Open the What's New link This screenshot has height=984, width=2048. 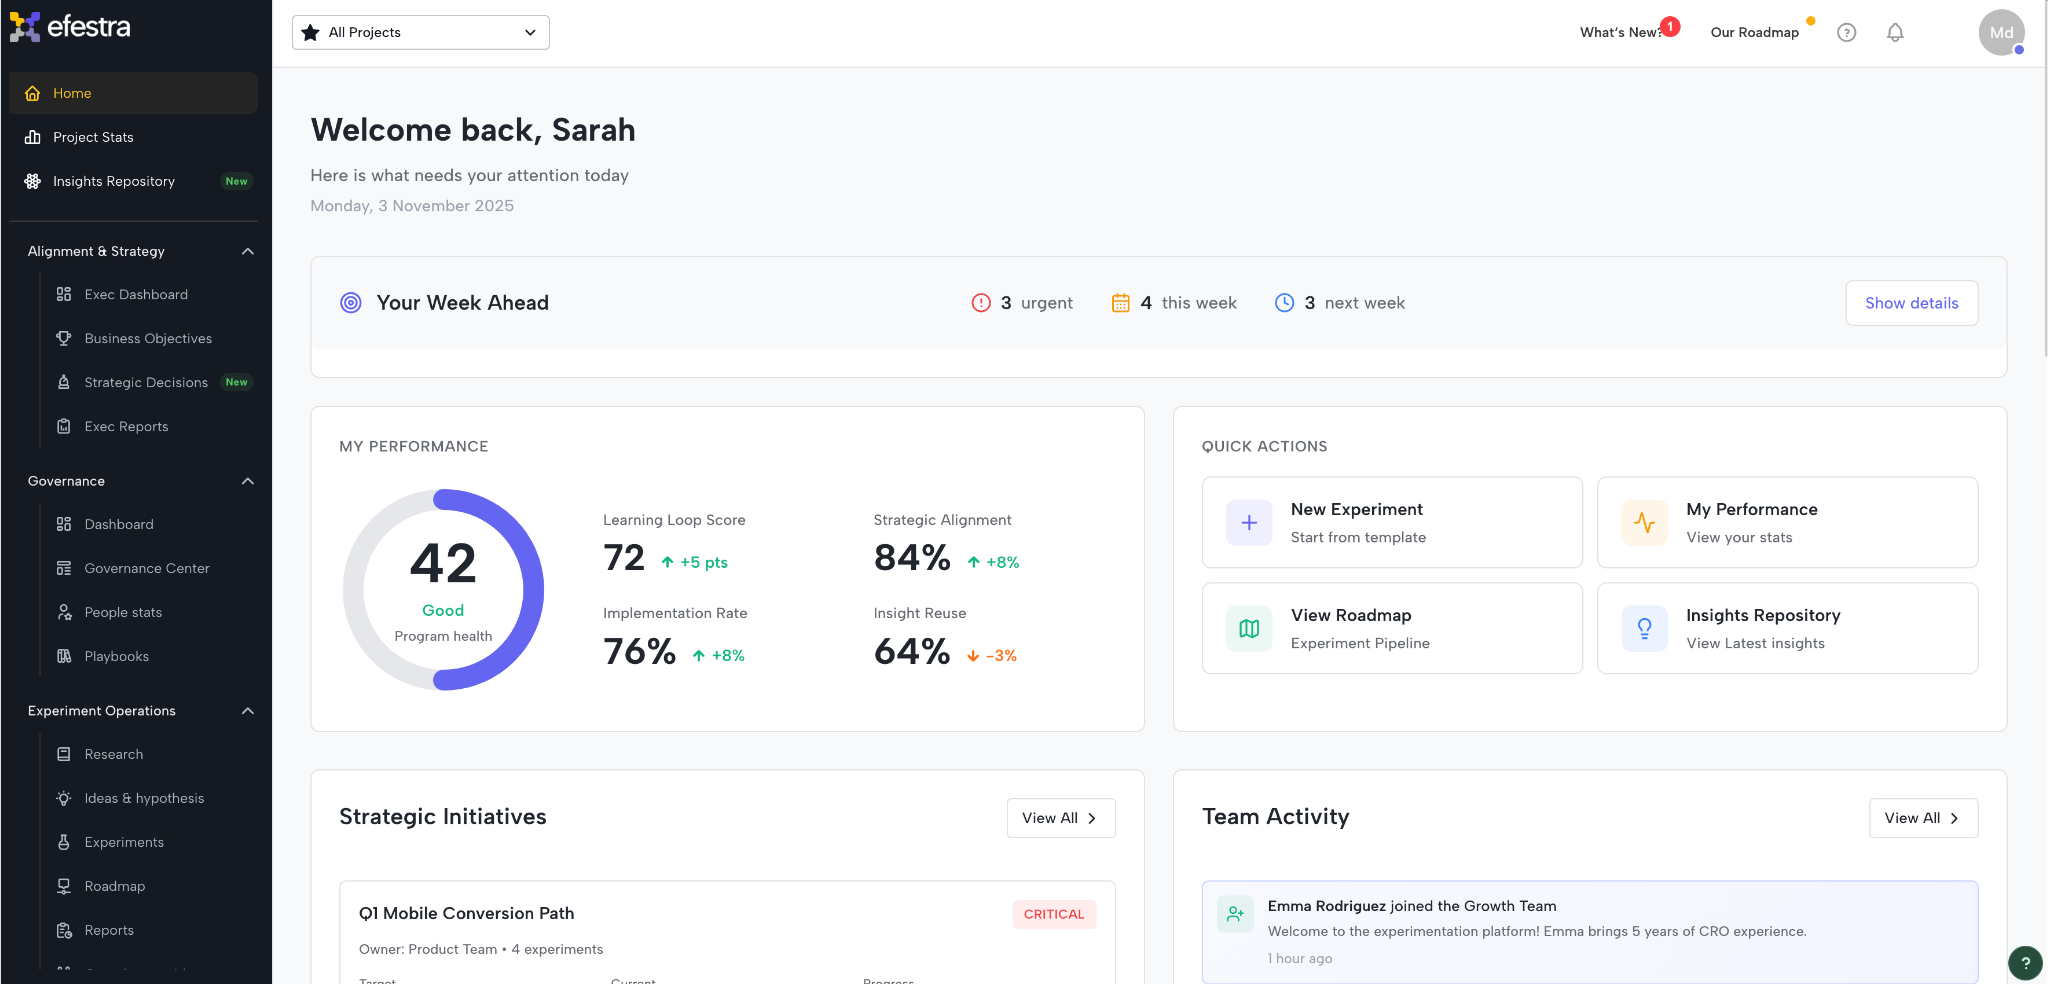pyautogui.click(x=1620, y=33)
